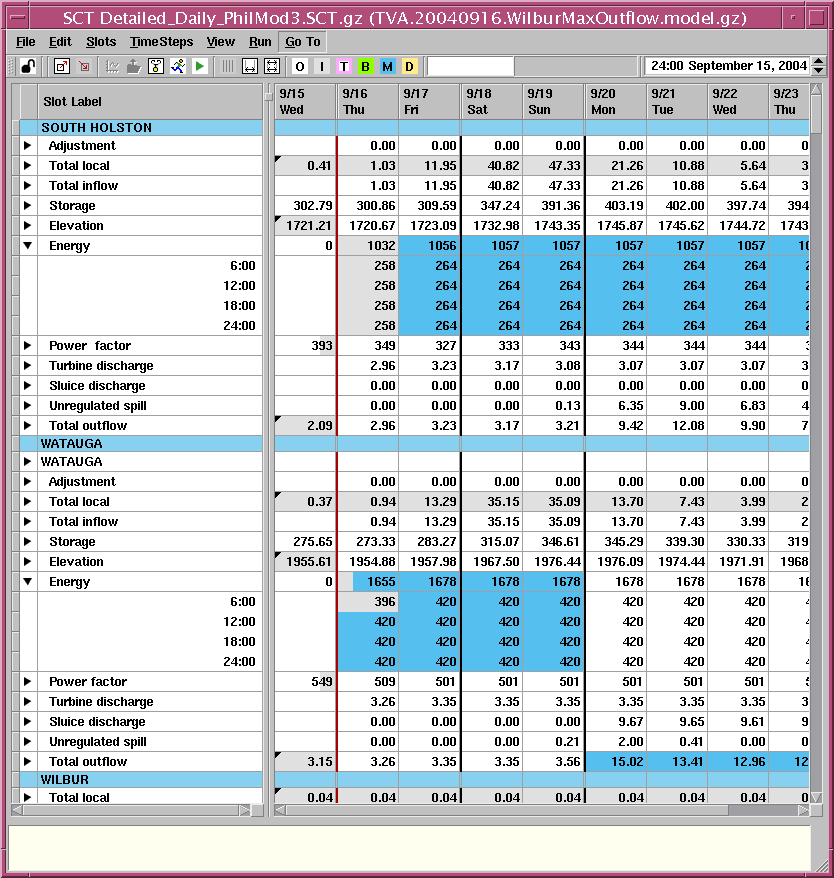Start the run with the green play button
The image size is (834, 878).
[x=199, y=67]
